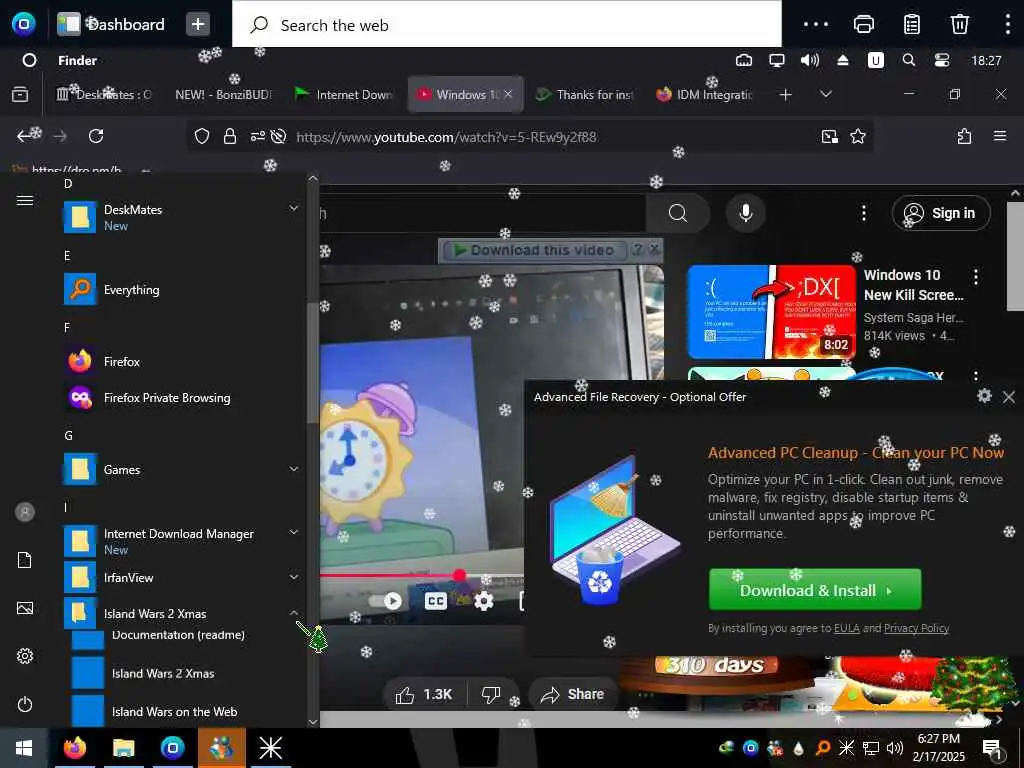Image resolution: width=1024 pixels, height=768 pixels.
Task: Open the Finder menu
Action: tap(77, 60)
